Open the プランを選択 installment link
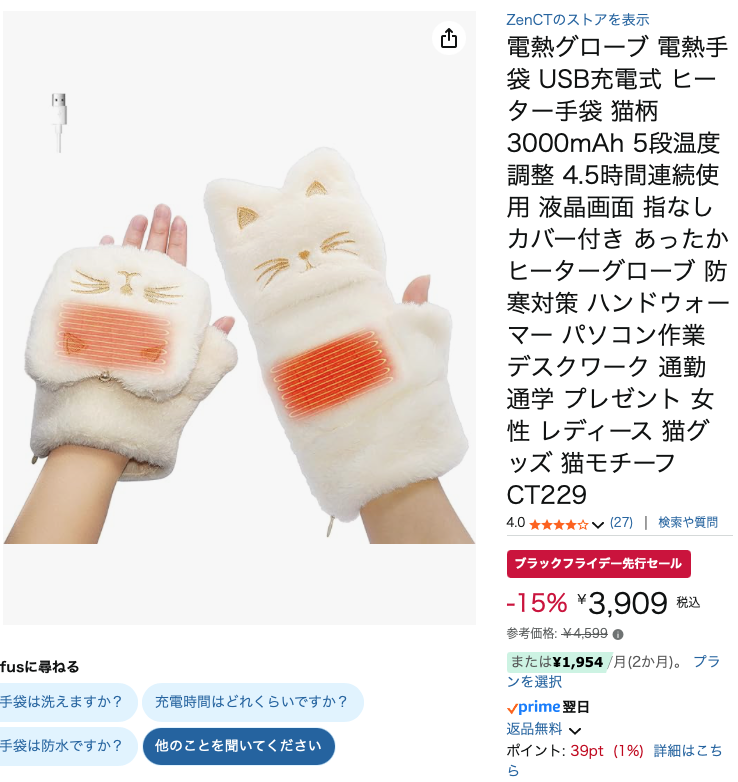 tap(613, 671)
